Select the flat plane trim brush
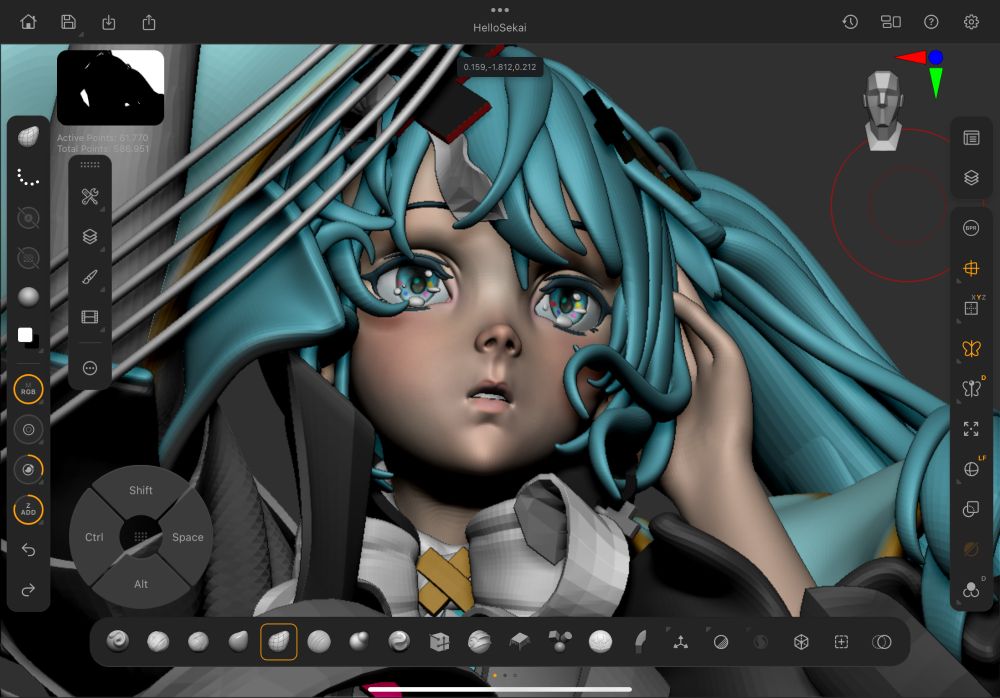The height and width of the screenshot is (698, 1000). (520, 641)
